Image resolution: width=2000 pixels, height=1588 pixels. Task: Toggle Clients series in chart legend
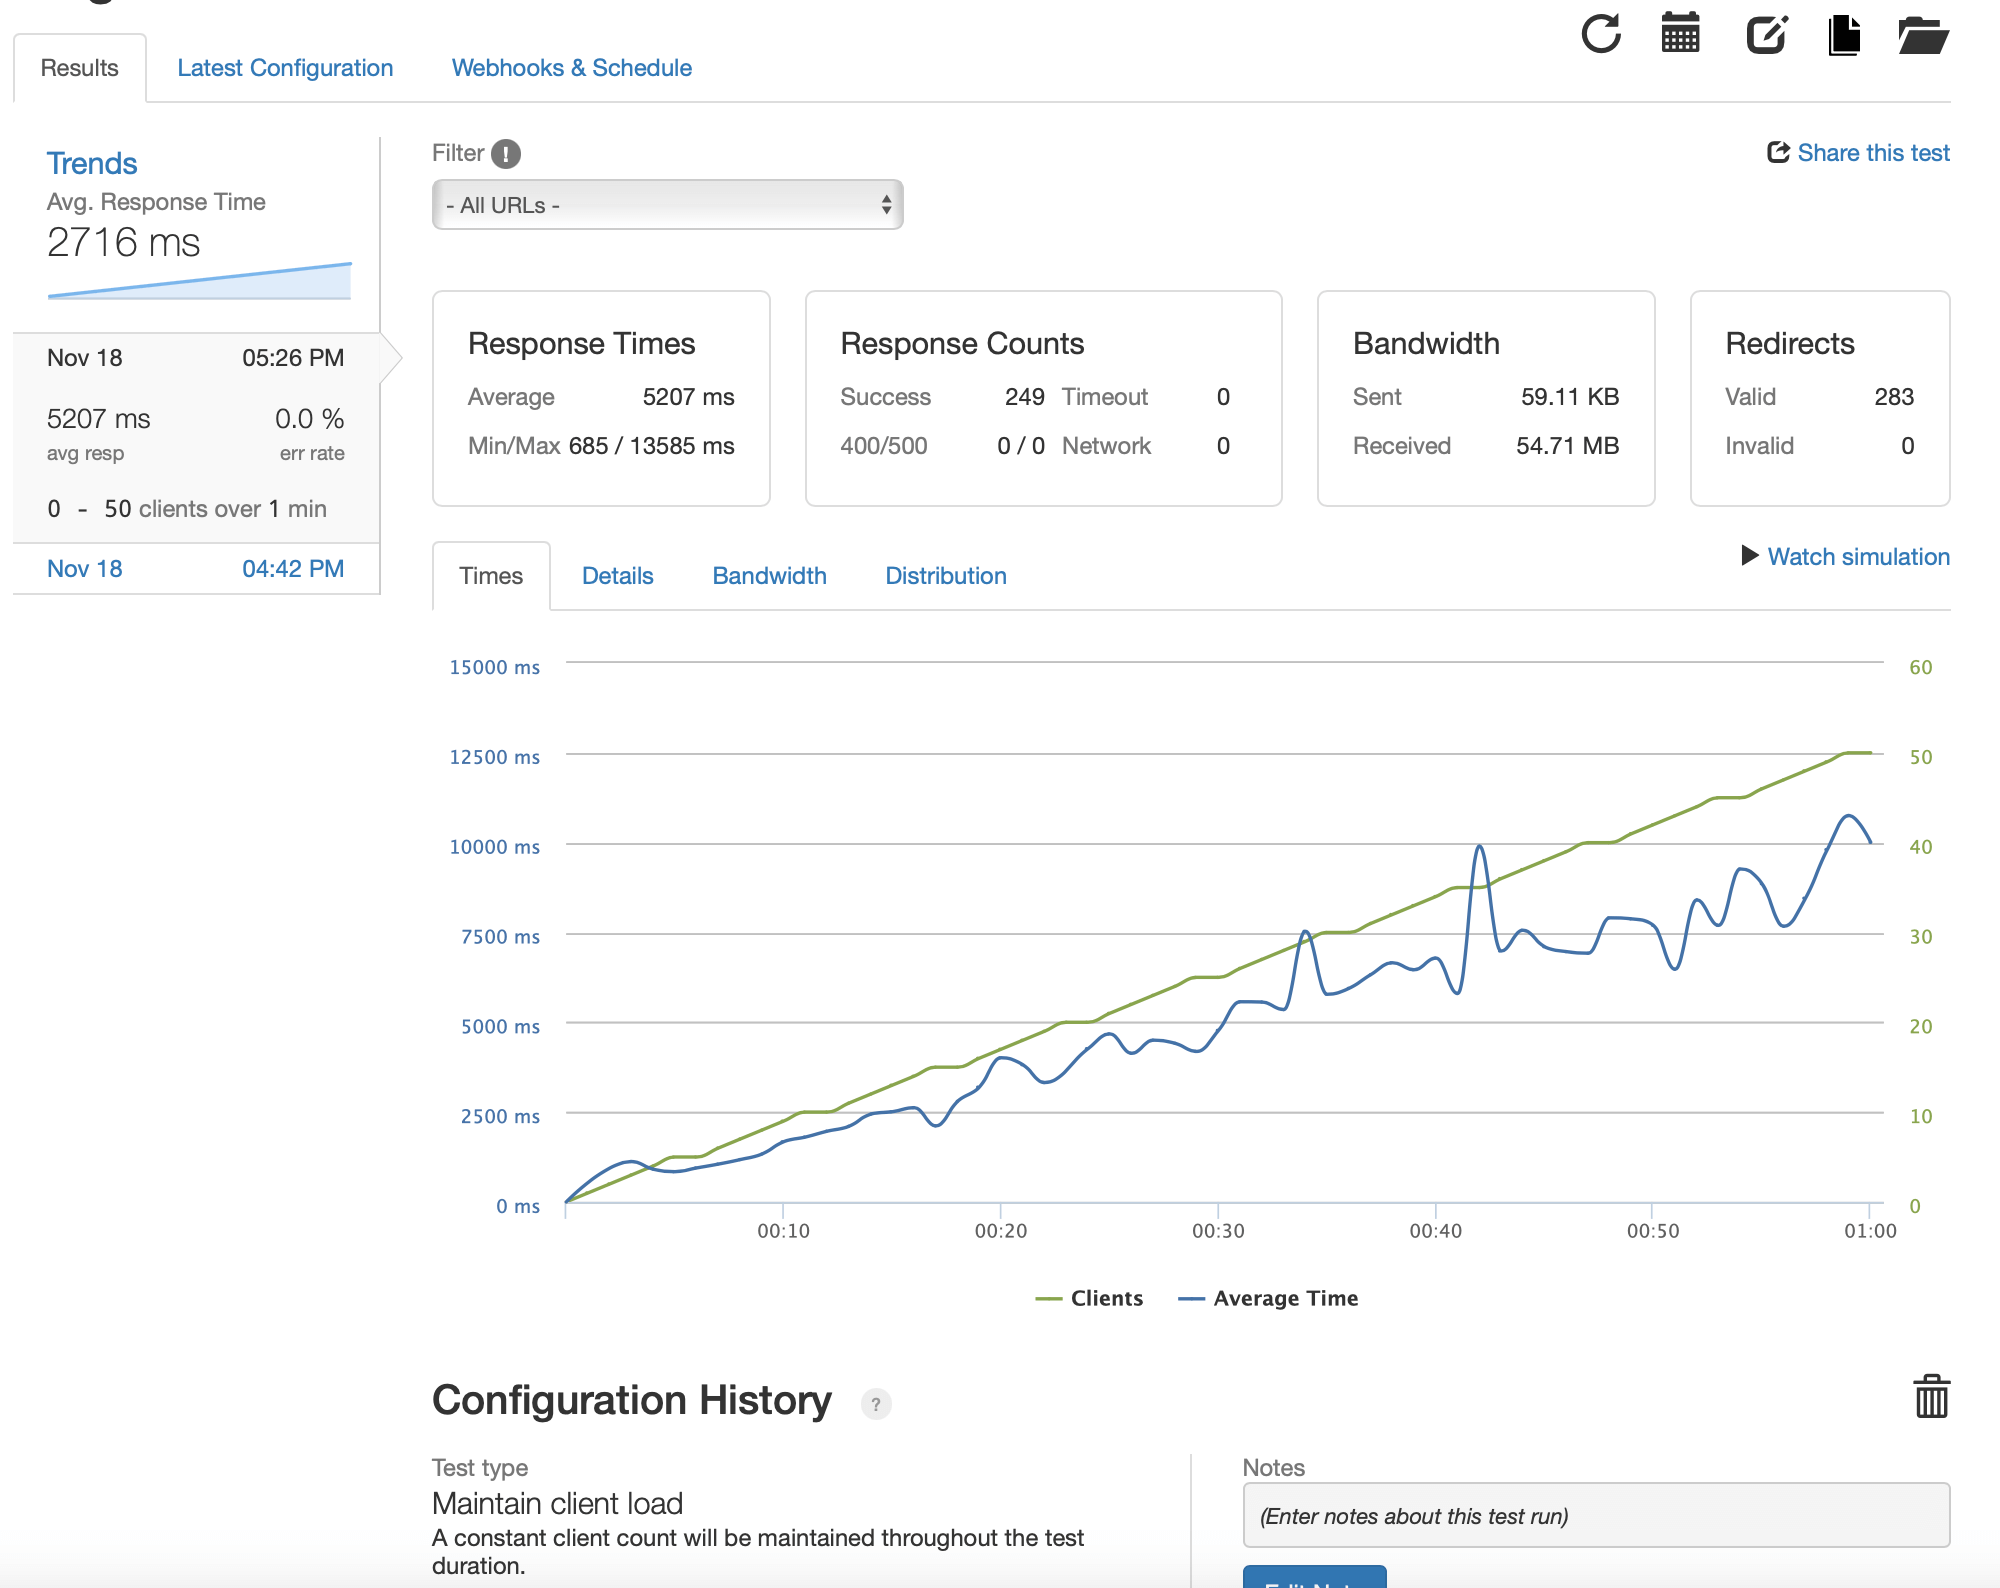[1090, 1298]
